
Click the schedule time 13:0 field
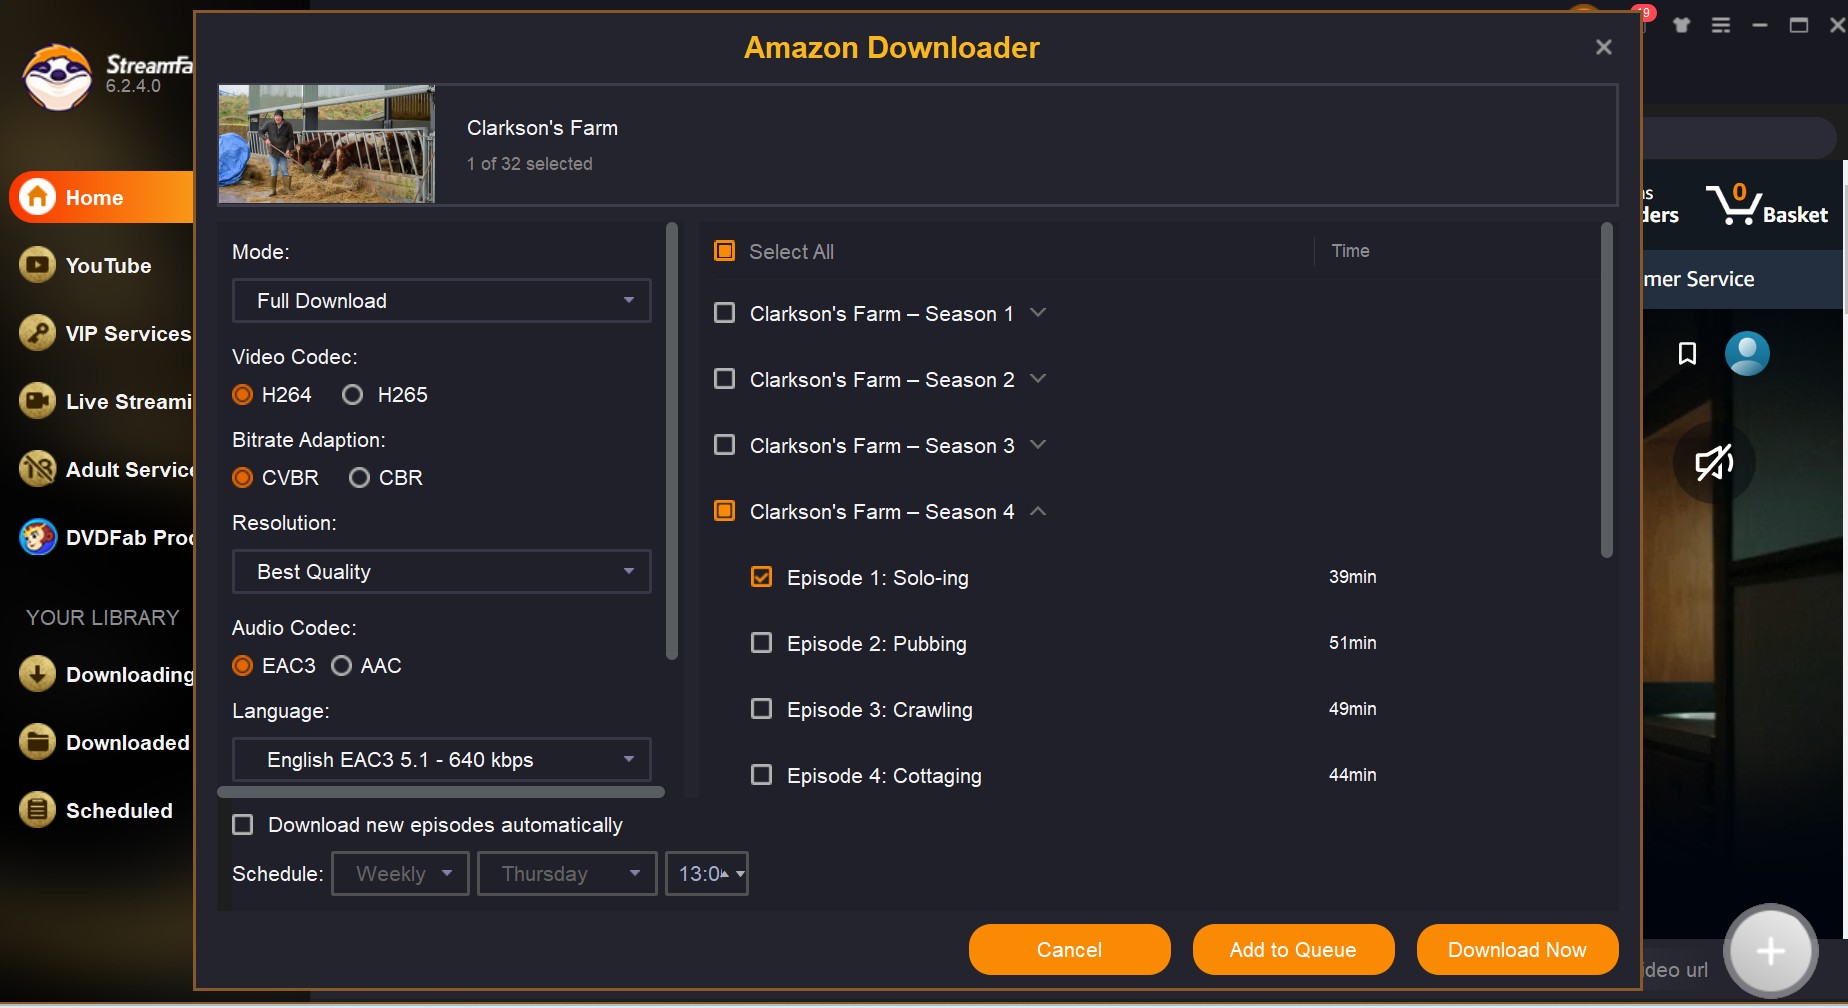click(707, 874)
